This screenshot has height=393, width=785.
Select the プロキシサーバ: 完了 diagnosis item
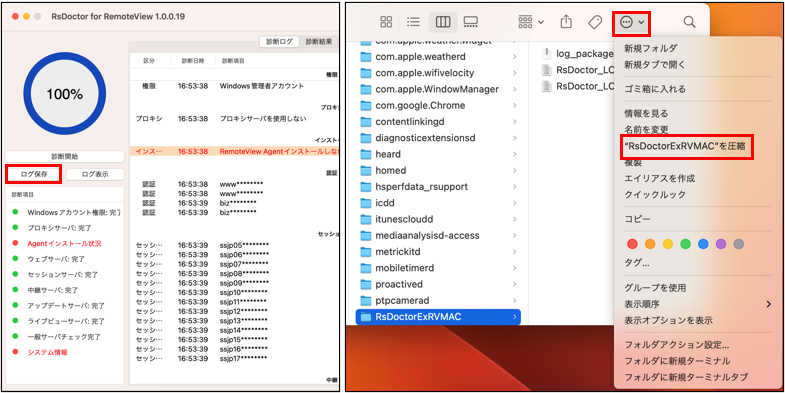point(59,228)
